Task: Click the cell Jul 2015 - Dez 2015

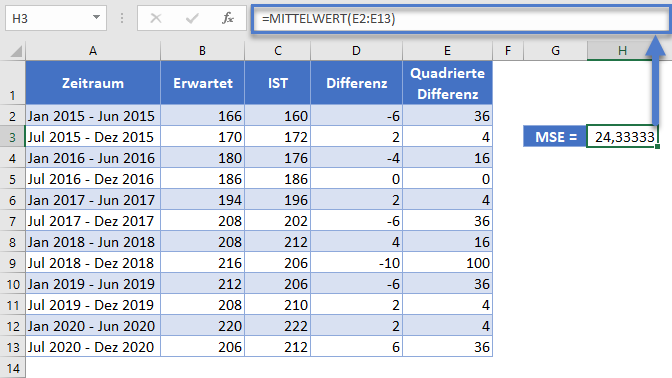Action: 93,137
